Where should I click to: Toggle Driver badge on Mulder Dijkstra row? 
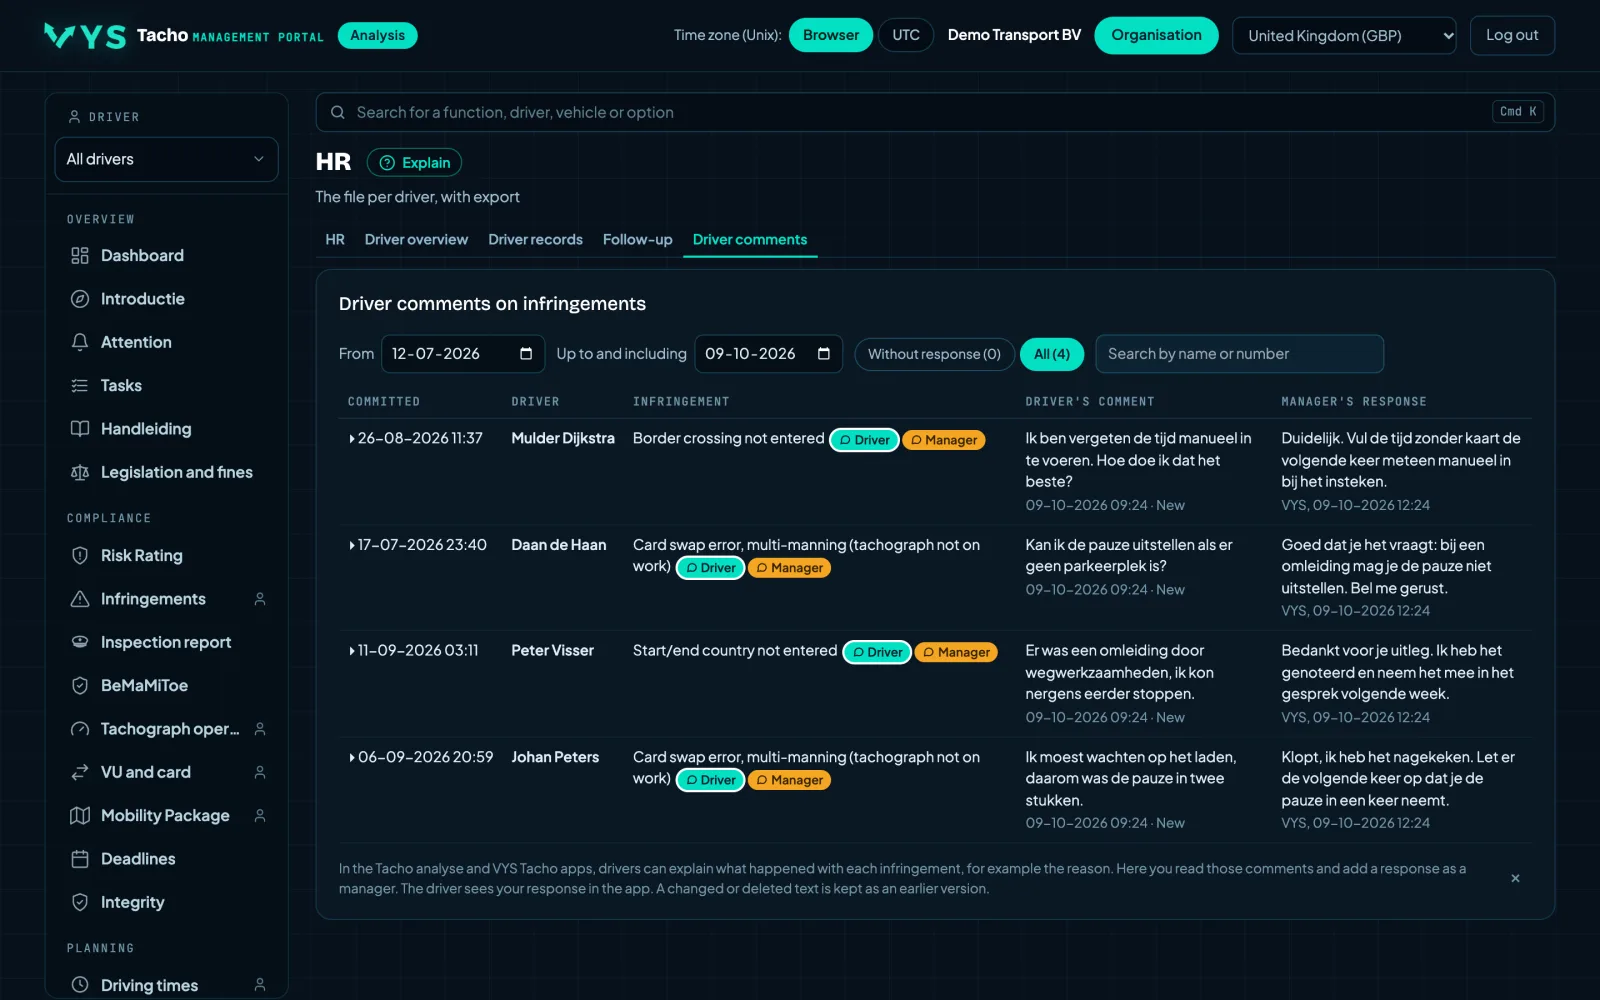point(864,440)
